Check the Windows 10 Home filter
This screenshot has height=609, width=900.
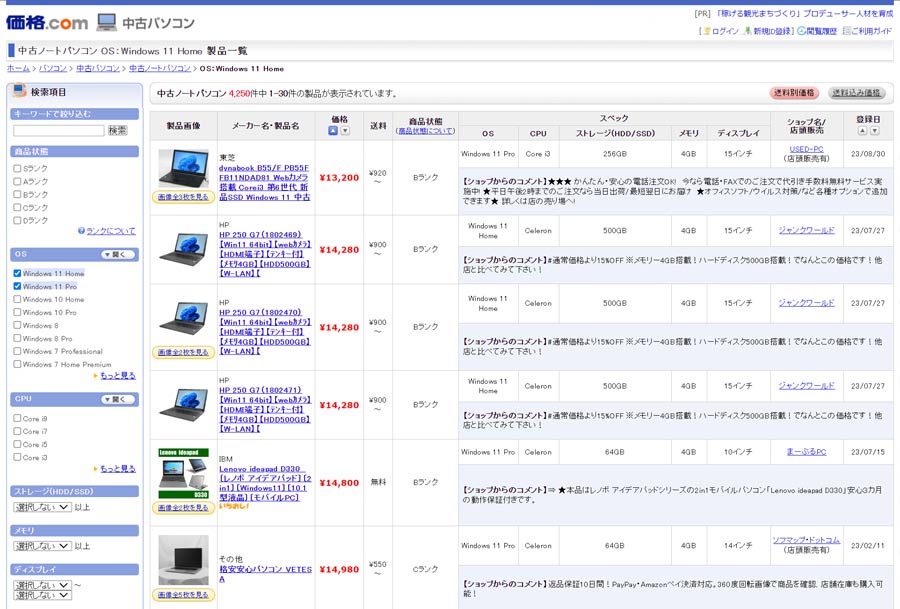point(17,299)
